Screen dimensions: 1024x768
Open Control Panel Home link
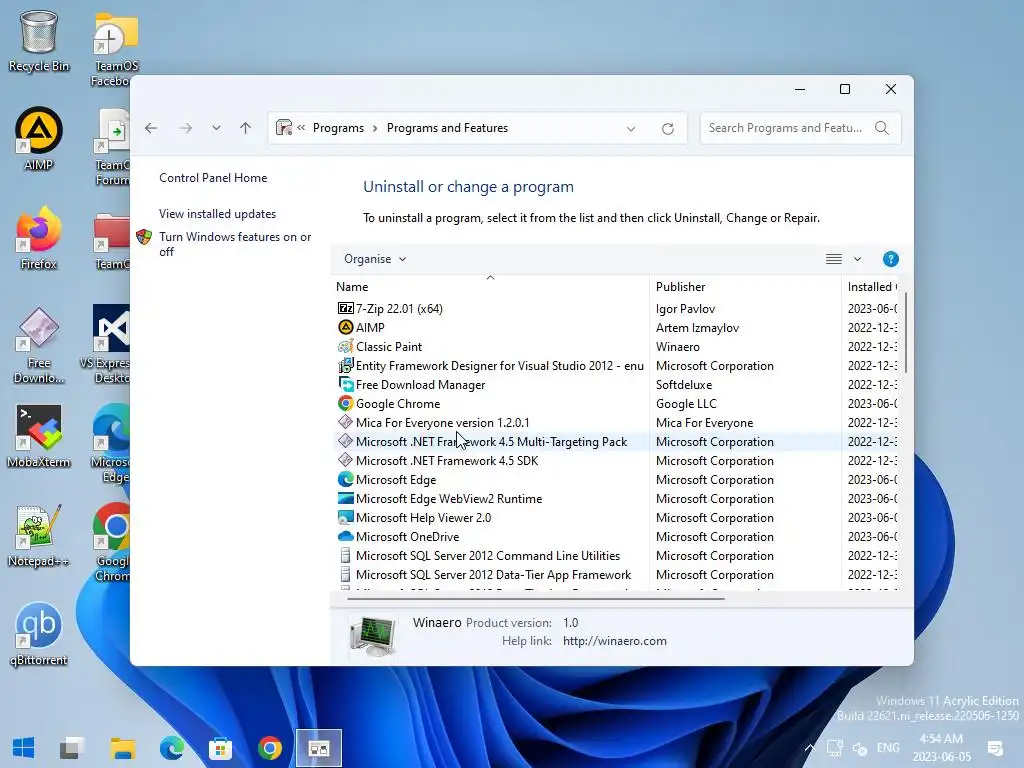point(213,178)
